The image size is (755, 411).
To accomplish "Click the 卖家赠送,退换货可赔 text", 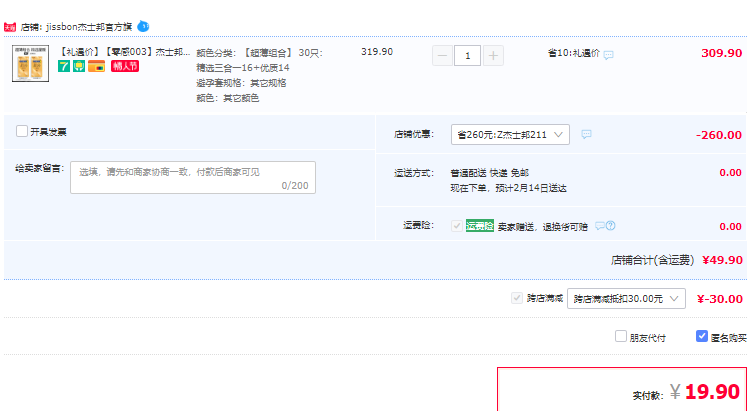I will coord(543,227).
